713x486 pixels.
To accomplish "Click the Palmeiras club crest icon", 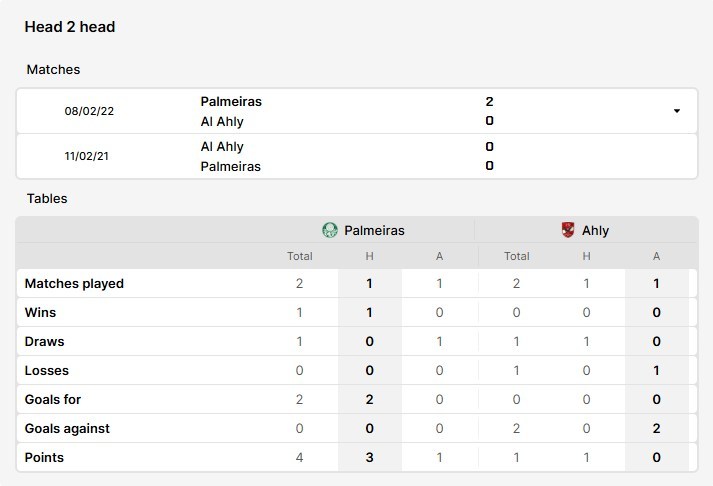I will tap(330, 230).
